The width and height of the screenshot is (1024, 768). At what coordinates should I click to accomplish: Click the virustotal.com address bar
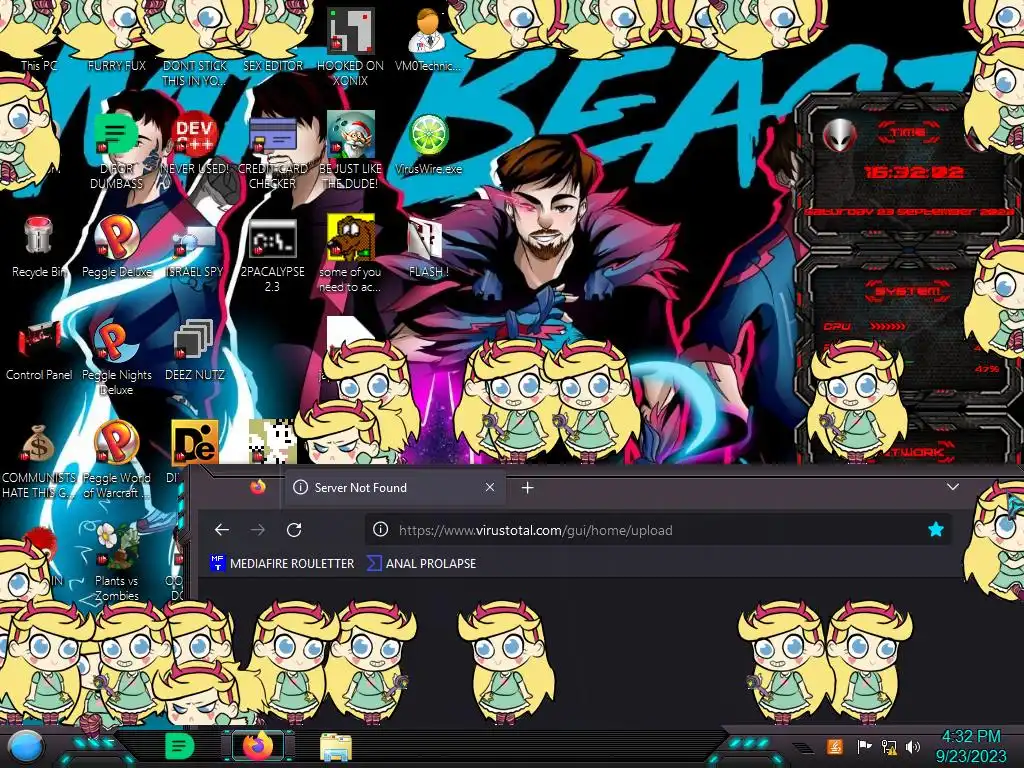(x=656, y=530)
